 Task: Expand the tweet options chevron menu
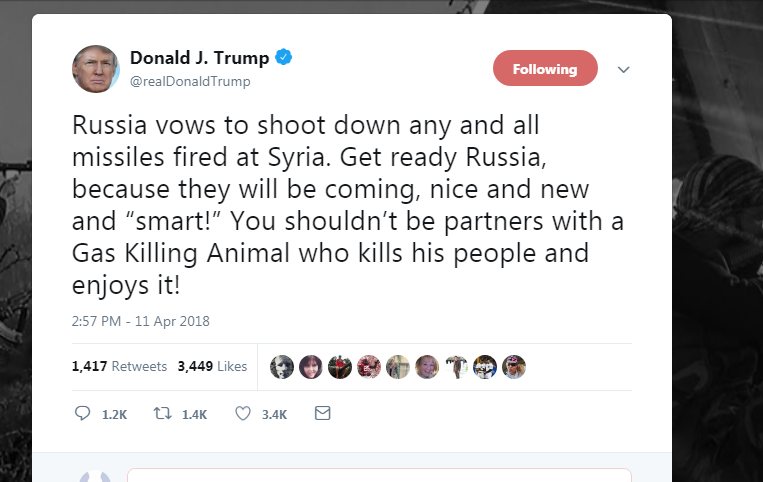tap(624, 70)
